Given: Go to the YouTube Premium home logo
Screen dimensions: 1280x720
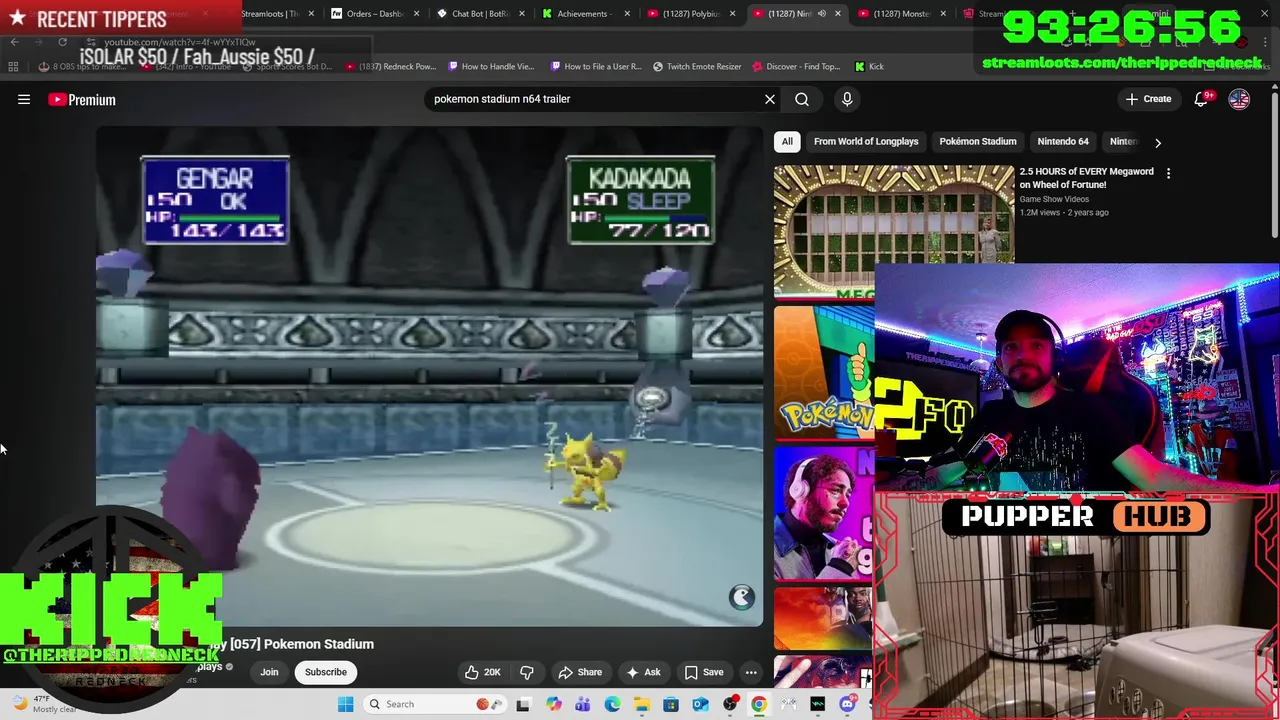Looking at the screenshot, I should (82, 99).
